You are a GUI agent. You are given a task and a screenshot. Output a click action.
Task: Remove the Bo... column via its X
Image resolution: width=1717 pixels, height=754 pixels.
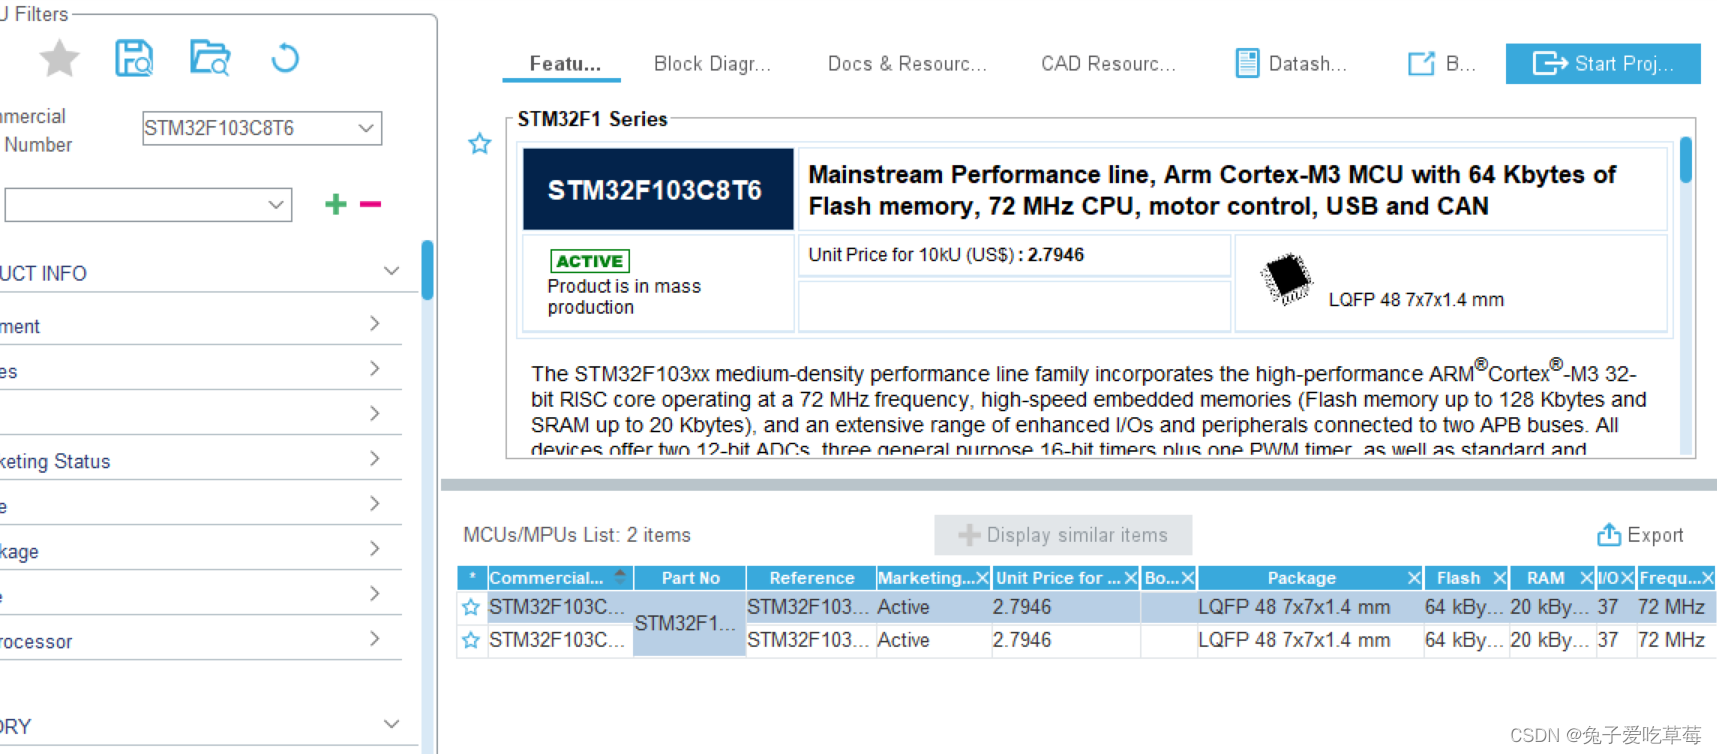click(x=1187, y=578)
